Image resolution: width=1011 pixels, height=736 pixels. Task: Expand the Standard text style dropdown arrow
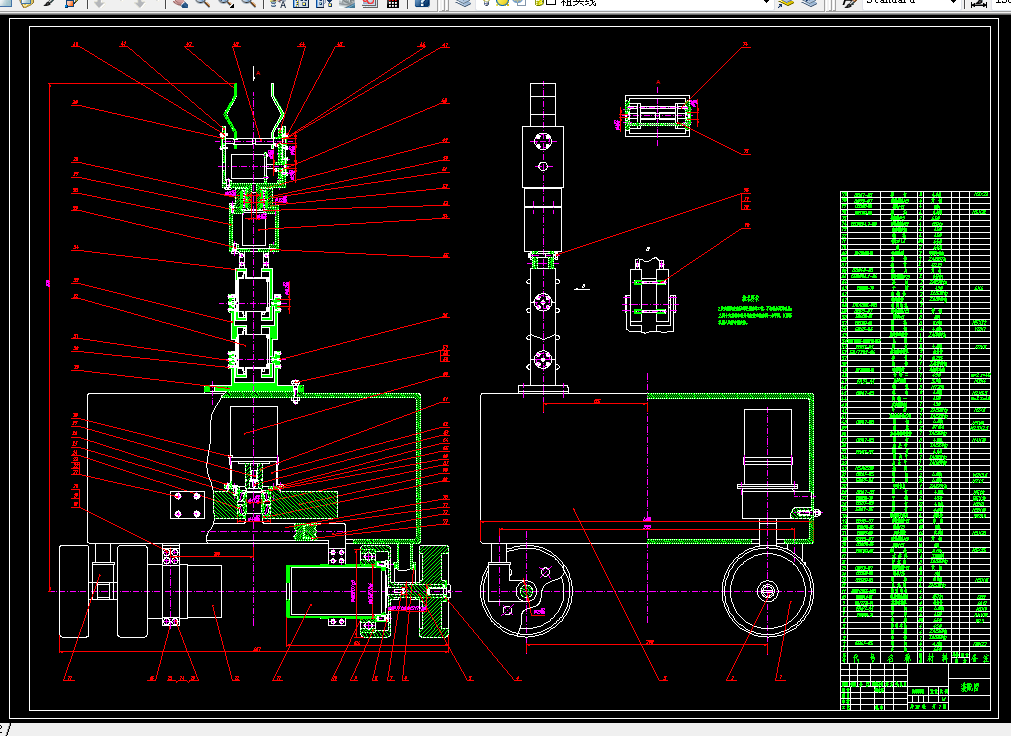954,3
